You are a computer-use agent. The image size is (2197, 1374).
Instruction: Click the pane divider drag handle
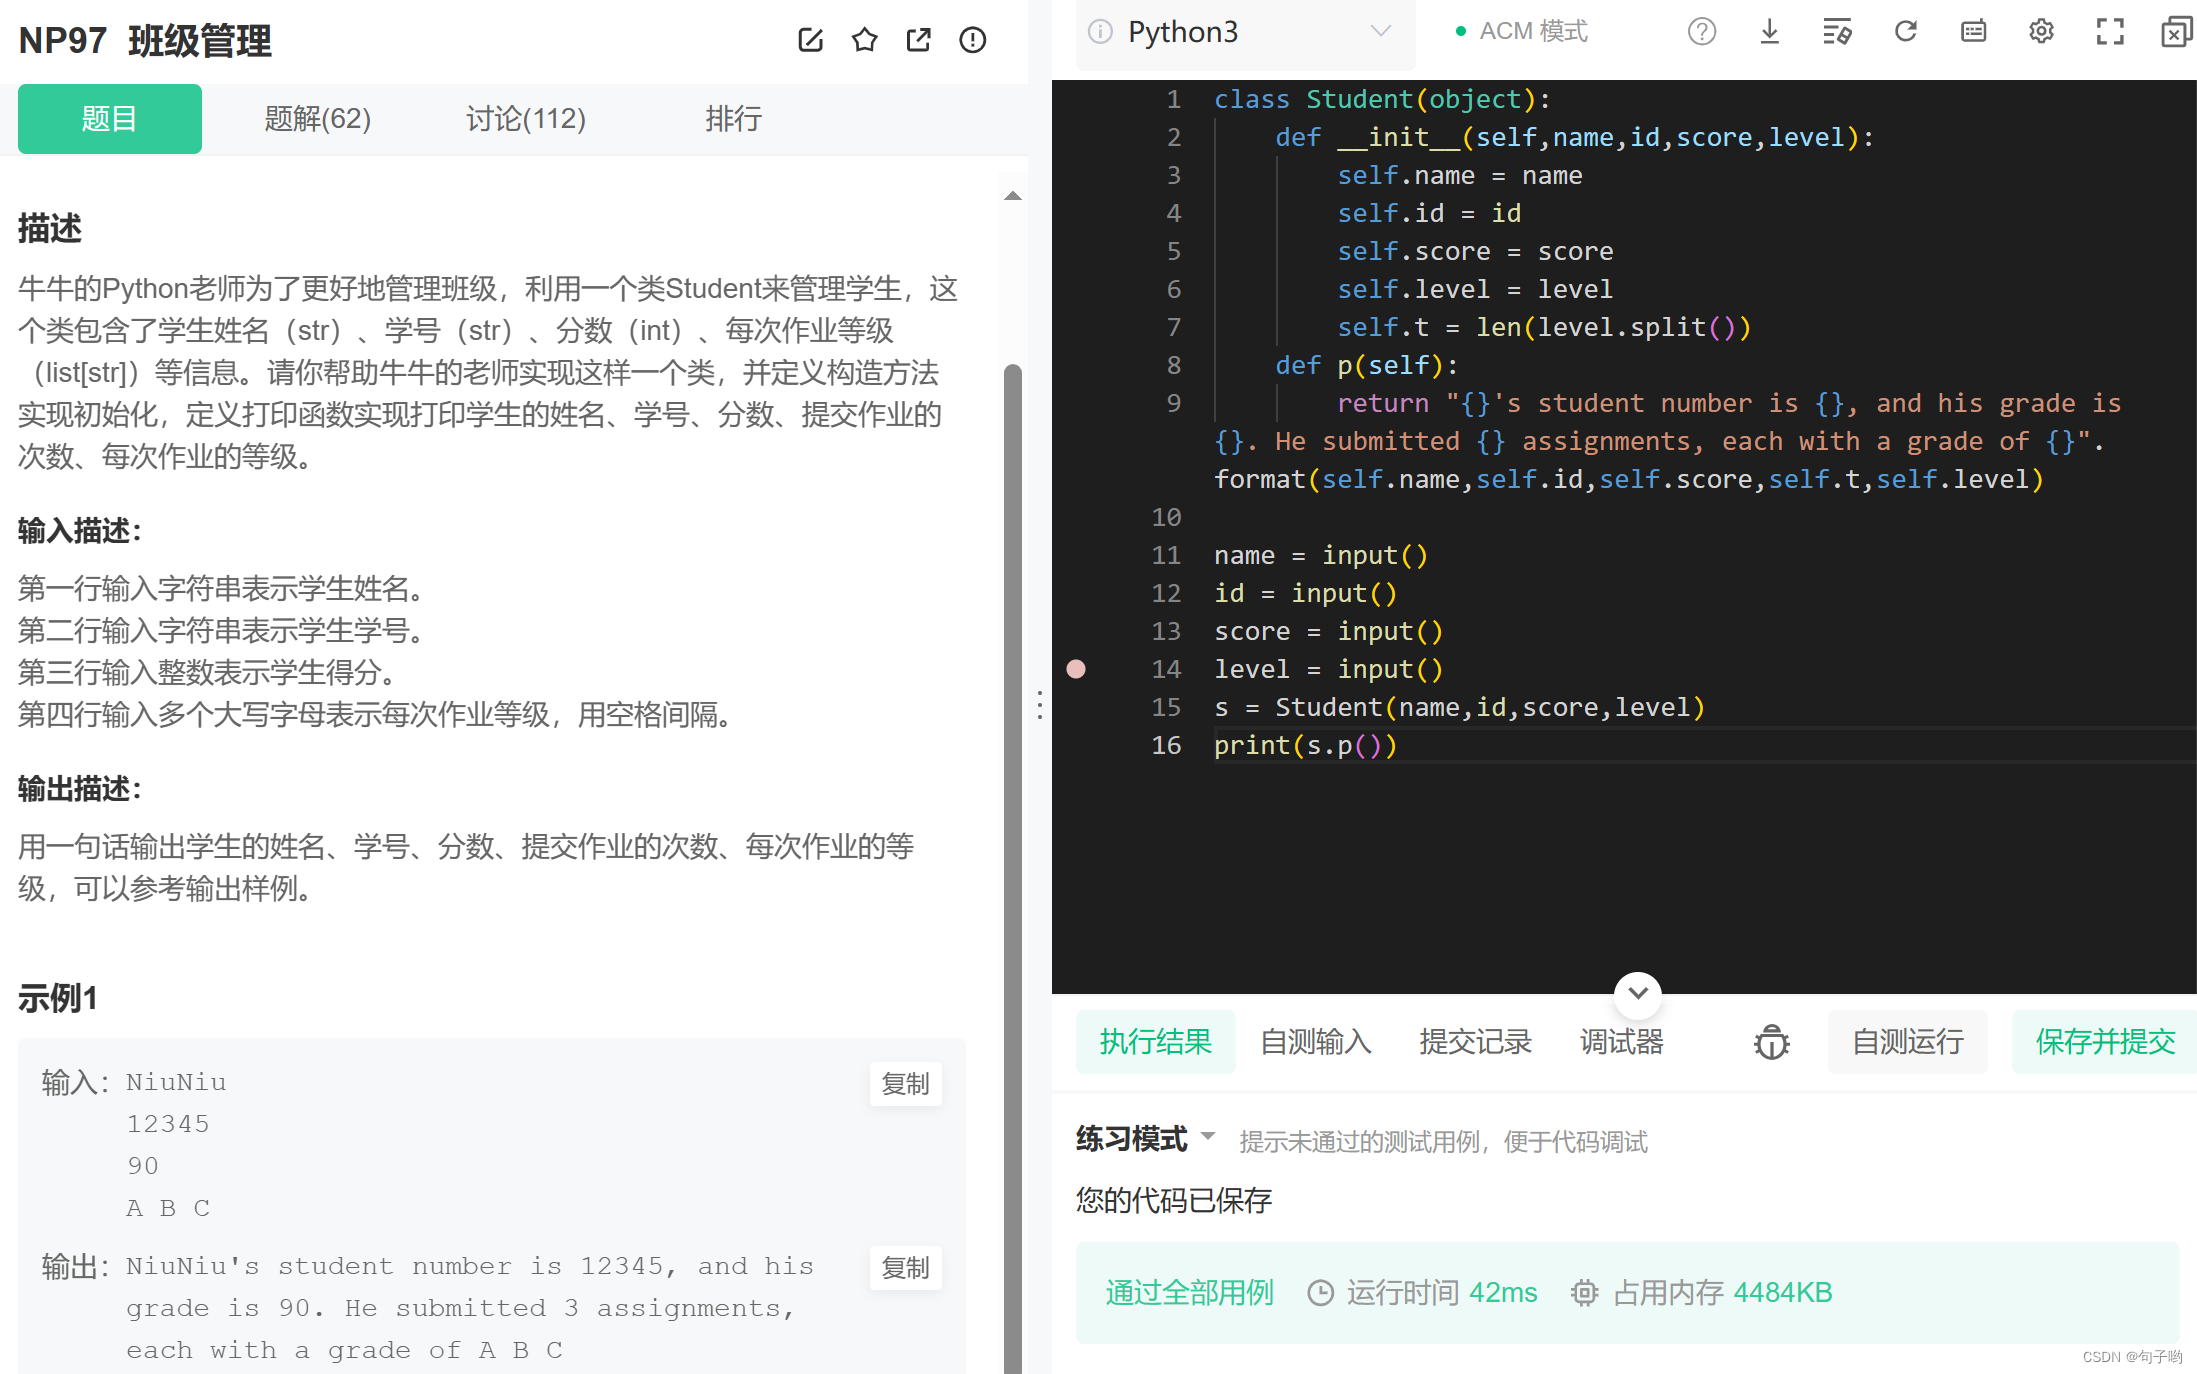[1040, 705]
